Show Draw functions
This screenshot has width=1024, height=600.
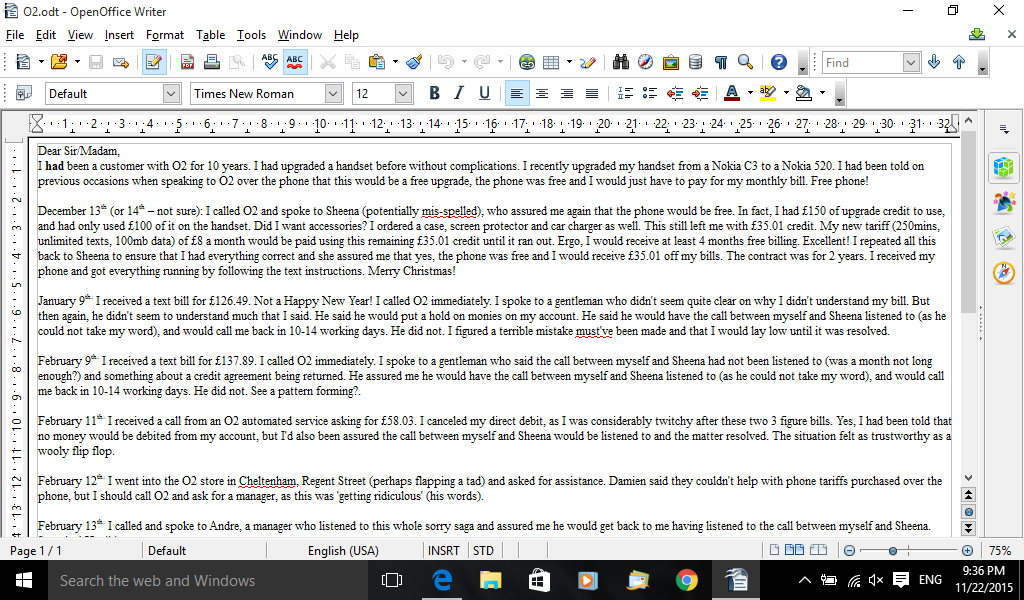(x=588, y=62)
